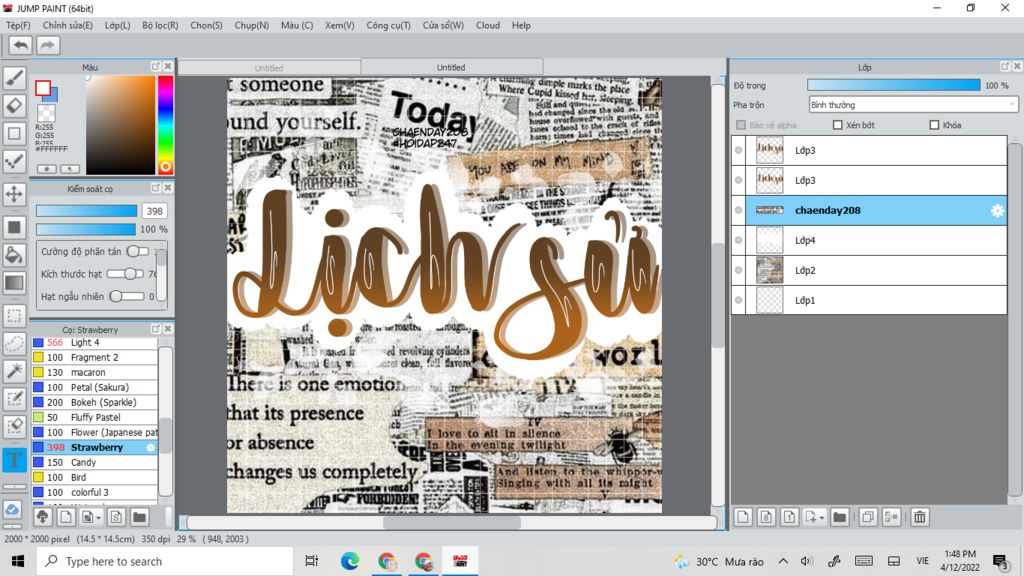Open settings gear of chaenday208 layer
The height and width of the screenshot is (576, 1024).
997,210
